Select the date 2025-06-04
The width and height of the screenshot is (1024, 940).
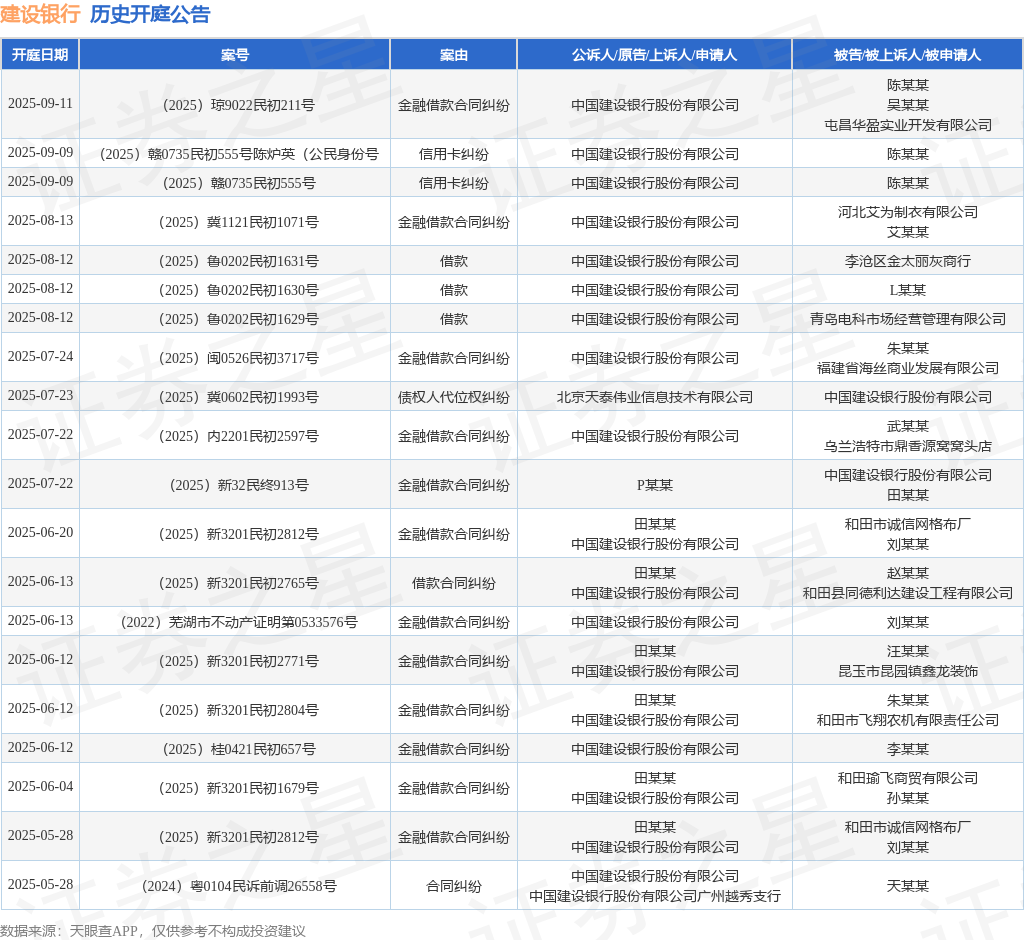[40, 786]
